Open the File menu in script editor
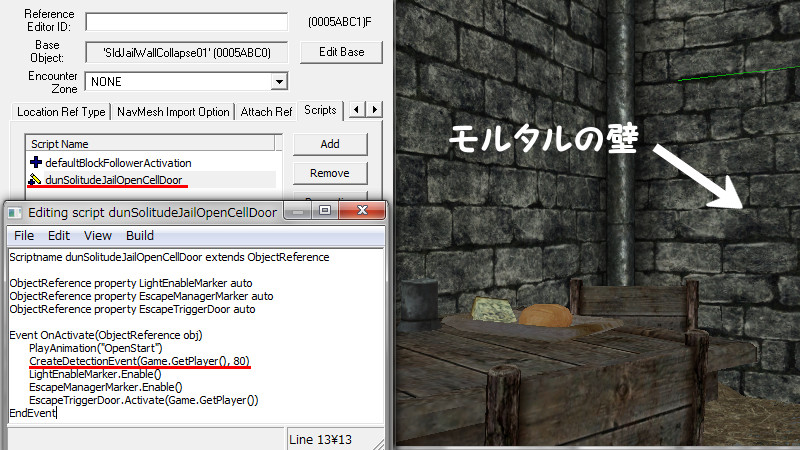The image size is (800, 450). pos(24,236)
